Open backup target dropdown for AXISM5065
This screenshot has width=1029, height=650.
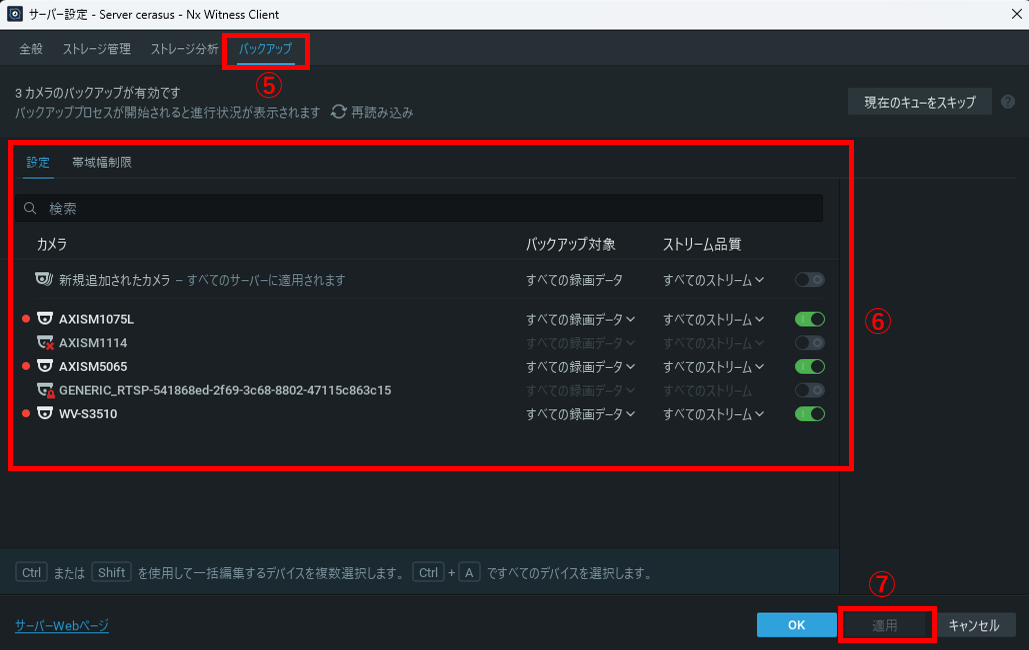point(580,367)
